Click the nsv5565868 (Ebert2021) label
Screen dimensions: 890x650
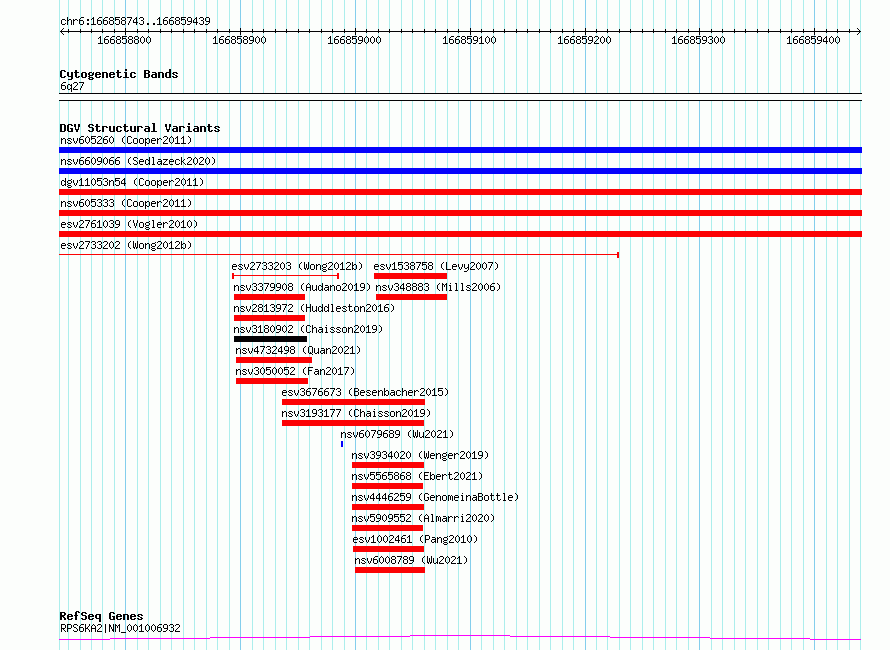pos(417,476)
